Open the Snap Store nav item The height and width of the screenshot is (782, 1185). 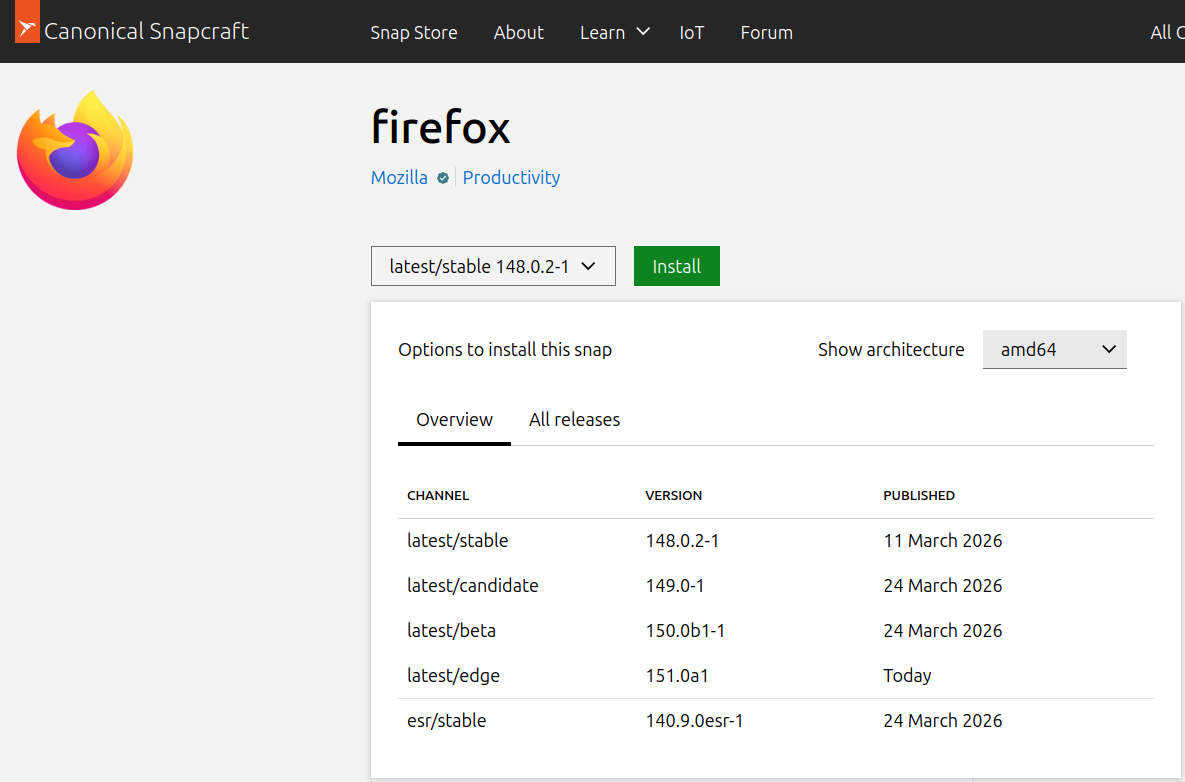[413, 32]
